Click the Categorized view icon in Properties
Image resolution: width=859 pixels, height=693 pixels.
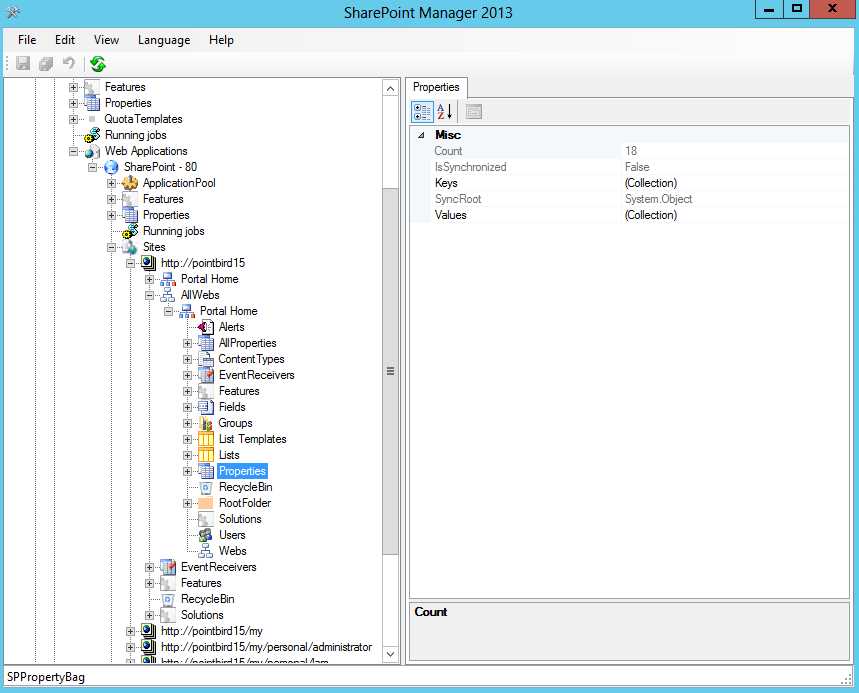click(422, 112)
